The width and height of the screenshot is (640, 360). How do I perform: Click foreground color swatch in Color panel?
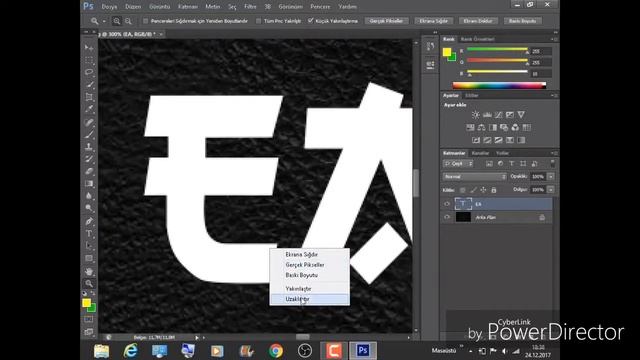(x=447, y=52)
